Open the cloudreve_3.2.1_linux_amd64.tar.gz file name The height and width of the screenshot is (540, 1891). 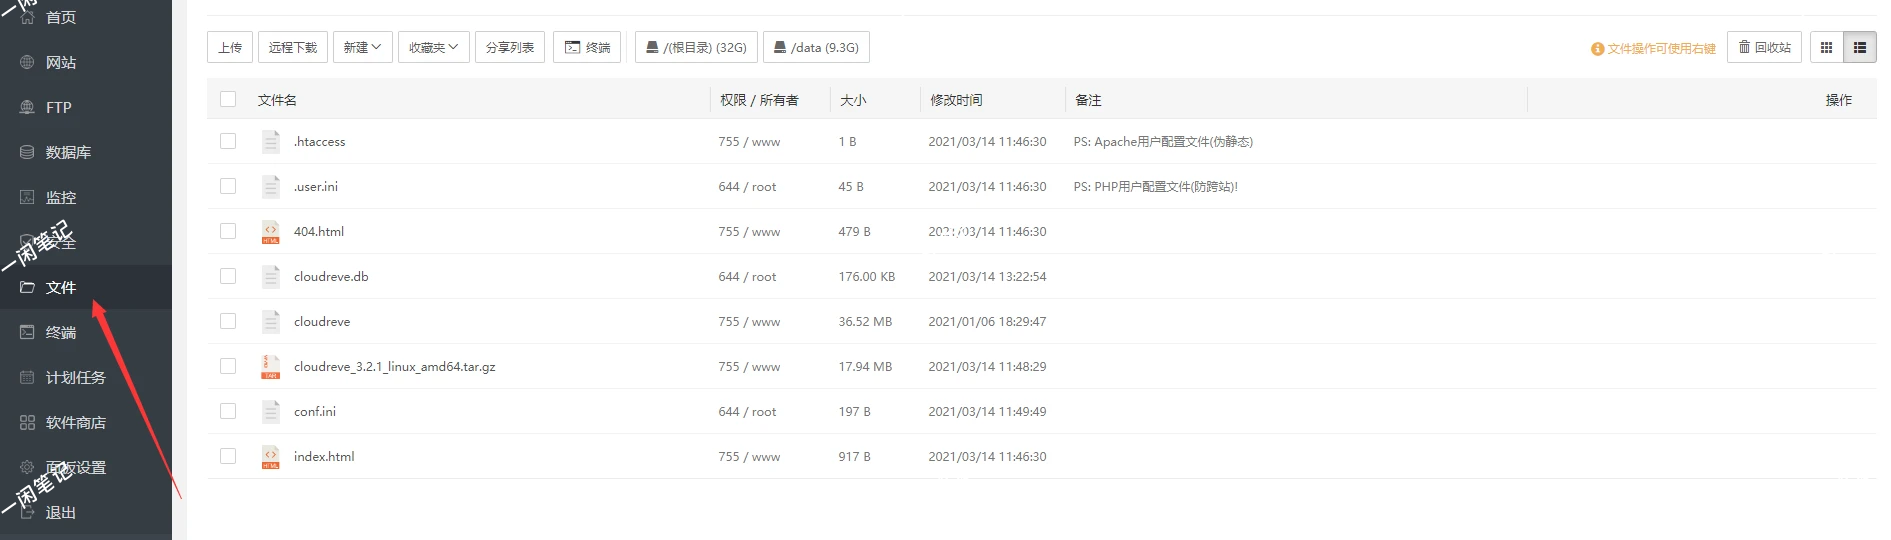coord(394,367)
